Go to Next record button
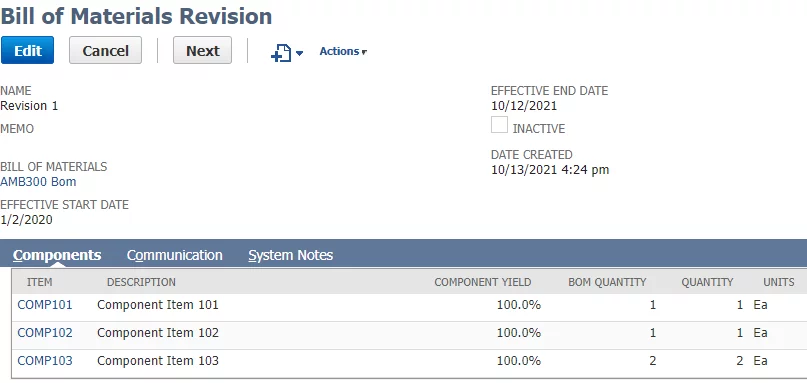Screen dimensions: 807x383 [202, 50]
